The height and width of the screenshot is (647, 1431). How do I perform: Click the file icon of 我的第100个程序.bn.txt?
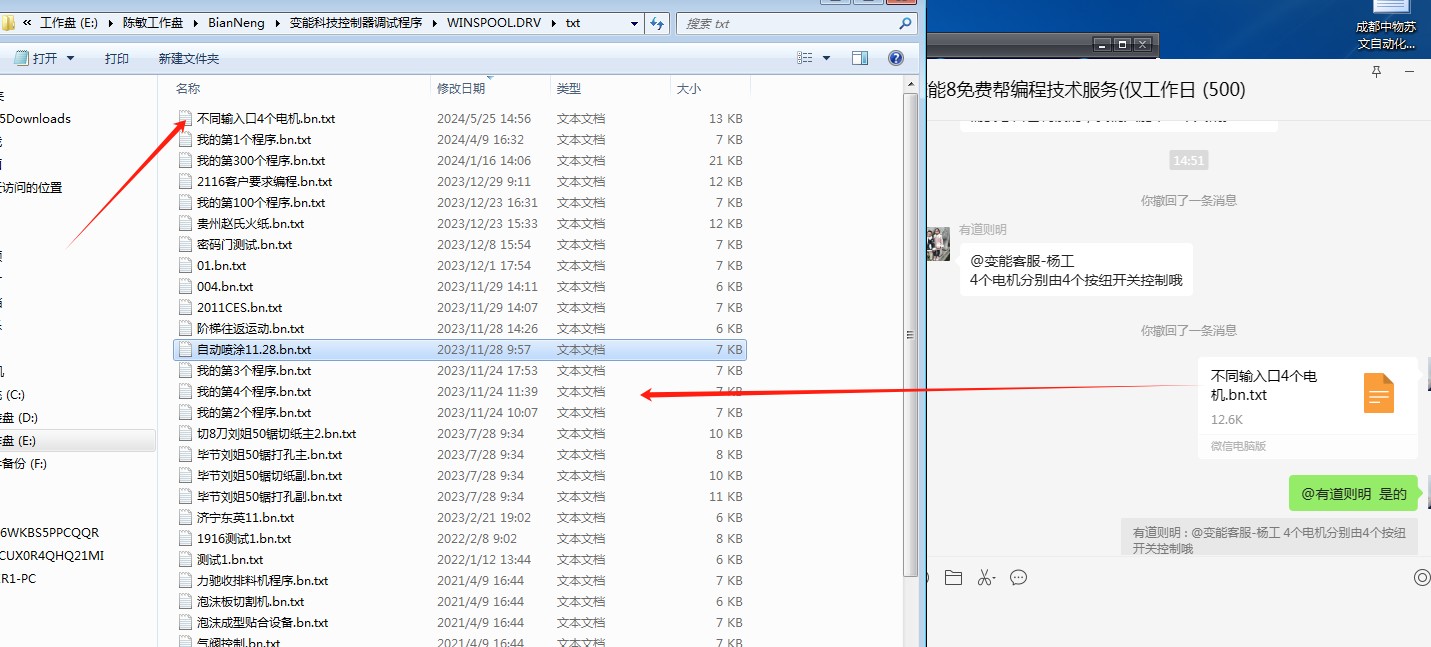click(x=184, y=202)
